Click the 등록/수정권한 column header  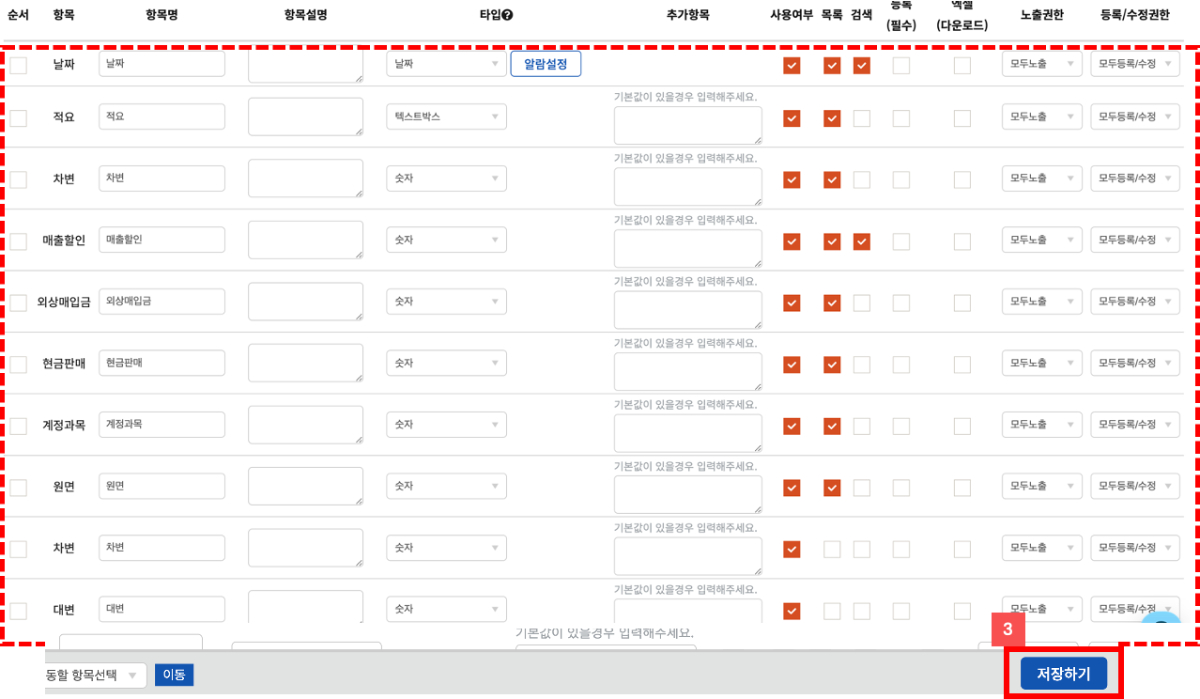1134,15
